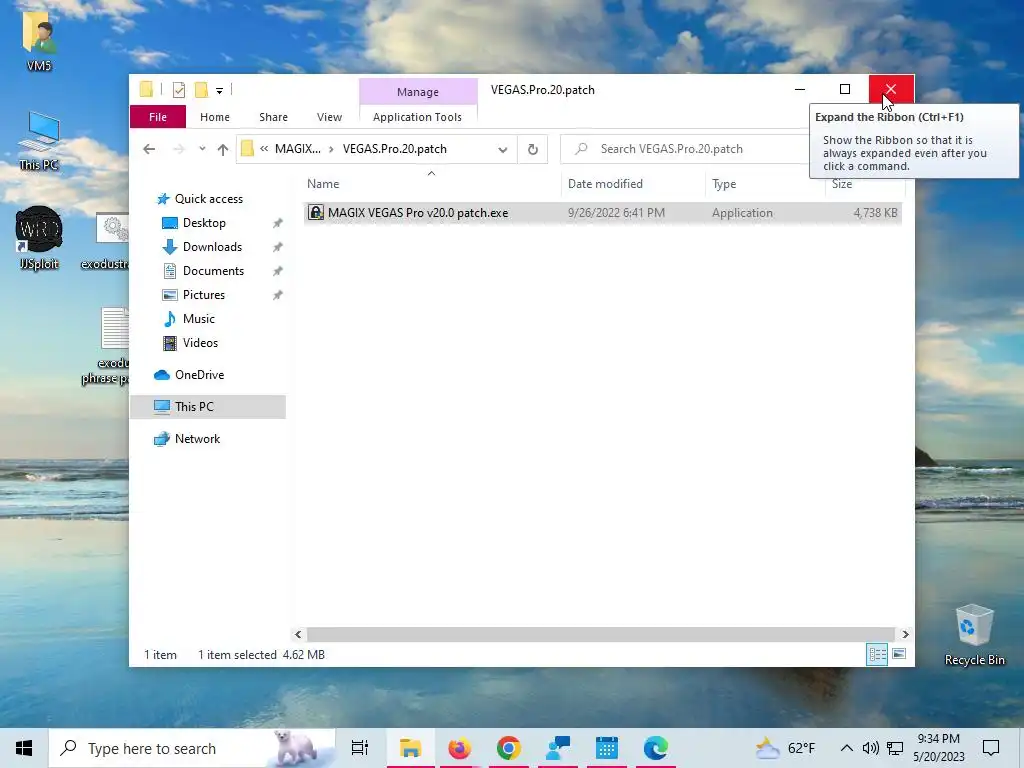Viewport: 1024px width, 768px height.
Task: Open Music in the navigation pane
Action: [199, 319]
